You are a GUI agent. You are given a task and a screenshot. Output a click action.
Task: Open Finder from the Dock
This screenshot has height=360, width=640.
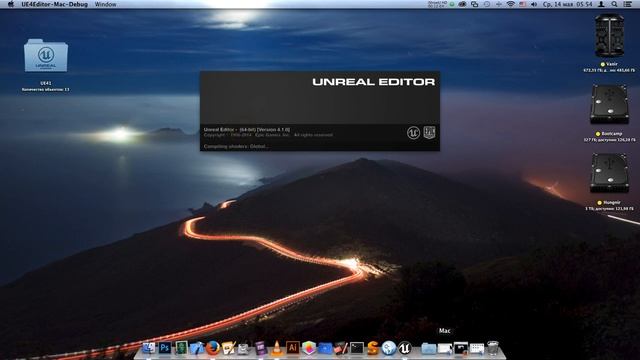149,348
